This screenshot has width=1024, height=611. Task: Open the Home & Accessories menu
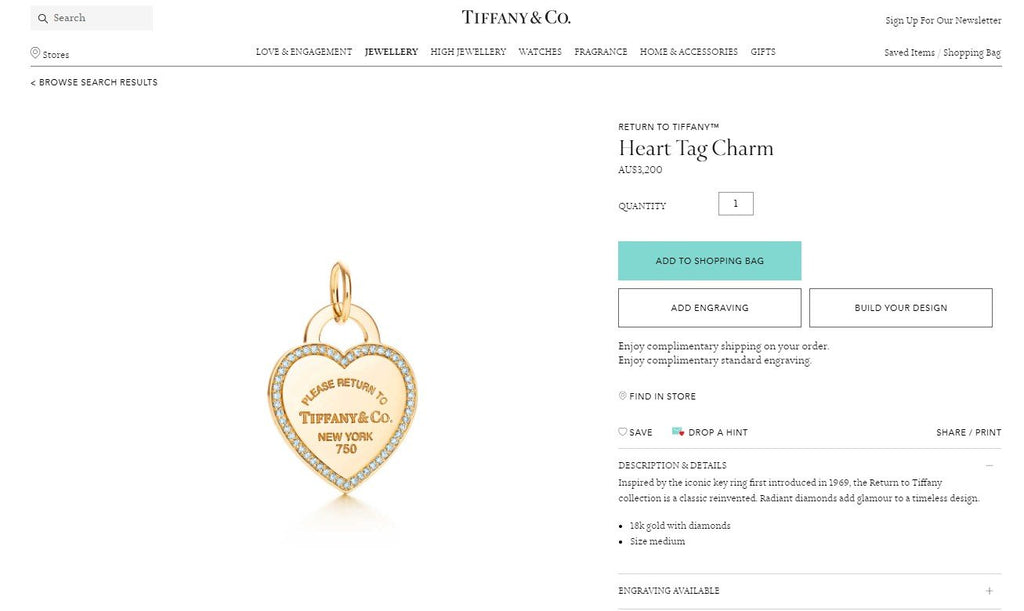(x=688, y=52)
